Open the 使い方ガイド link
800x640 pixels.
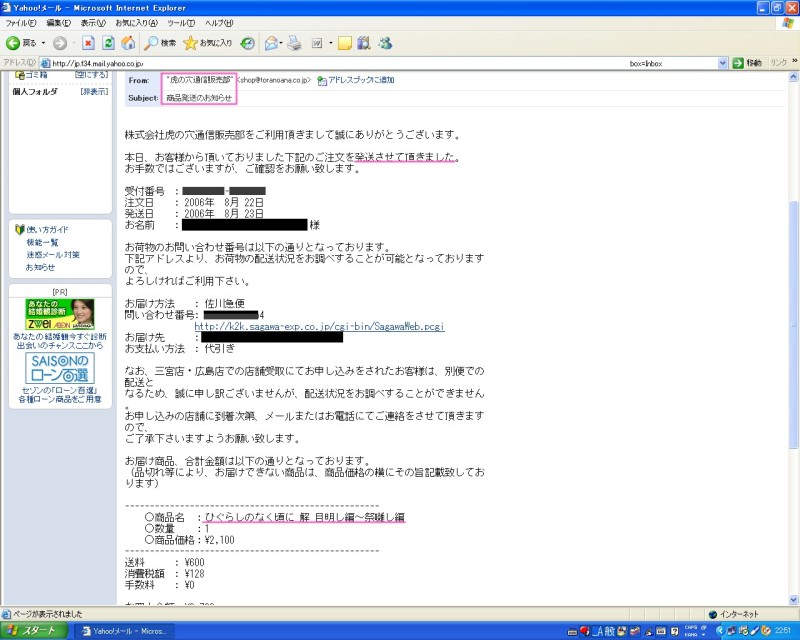(x=47, y=230)
